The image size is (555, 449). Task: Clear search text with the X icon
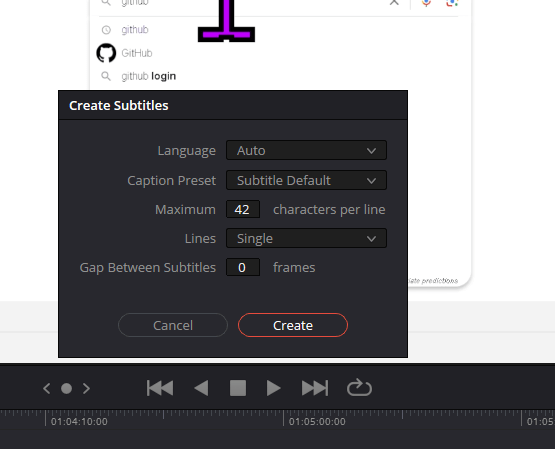point(394,2)
